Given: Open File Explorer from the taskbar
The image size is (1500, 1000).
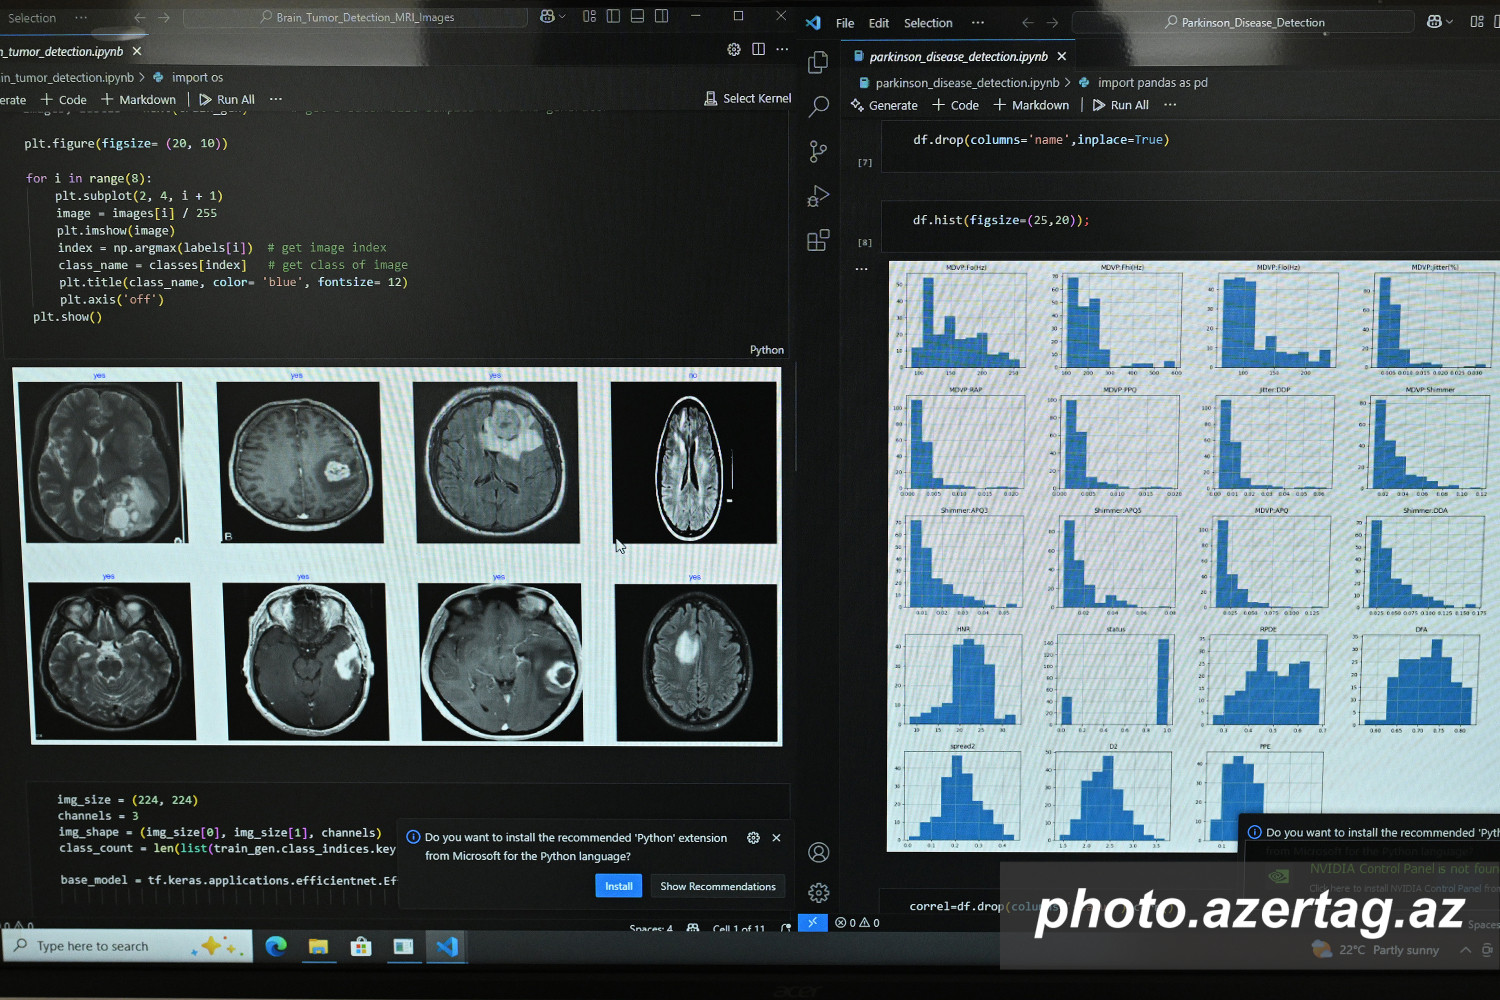Looking at the screenshot, I should [318, 946].
